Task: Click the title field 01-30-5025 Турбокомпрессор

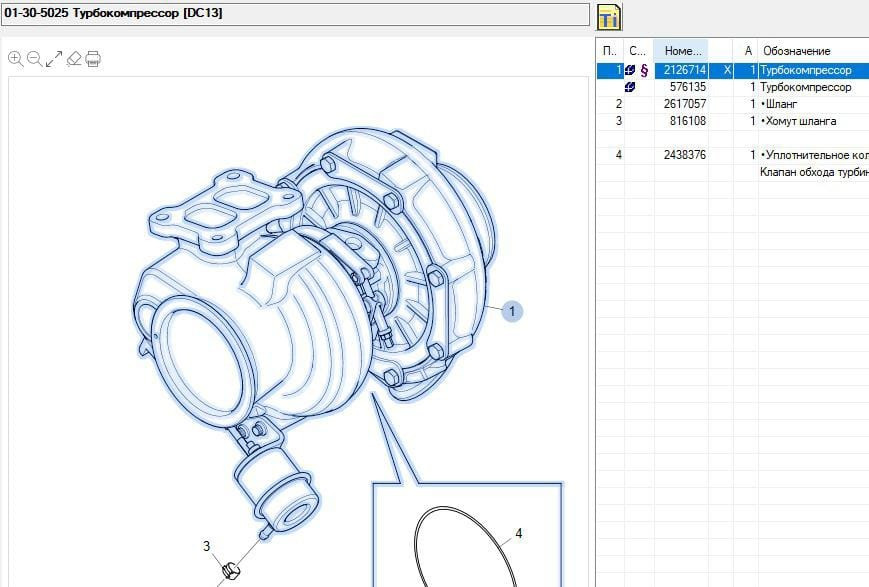Action: pos(295,13)
